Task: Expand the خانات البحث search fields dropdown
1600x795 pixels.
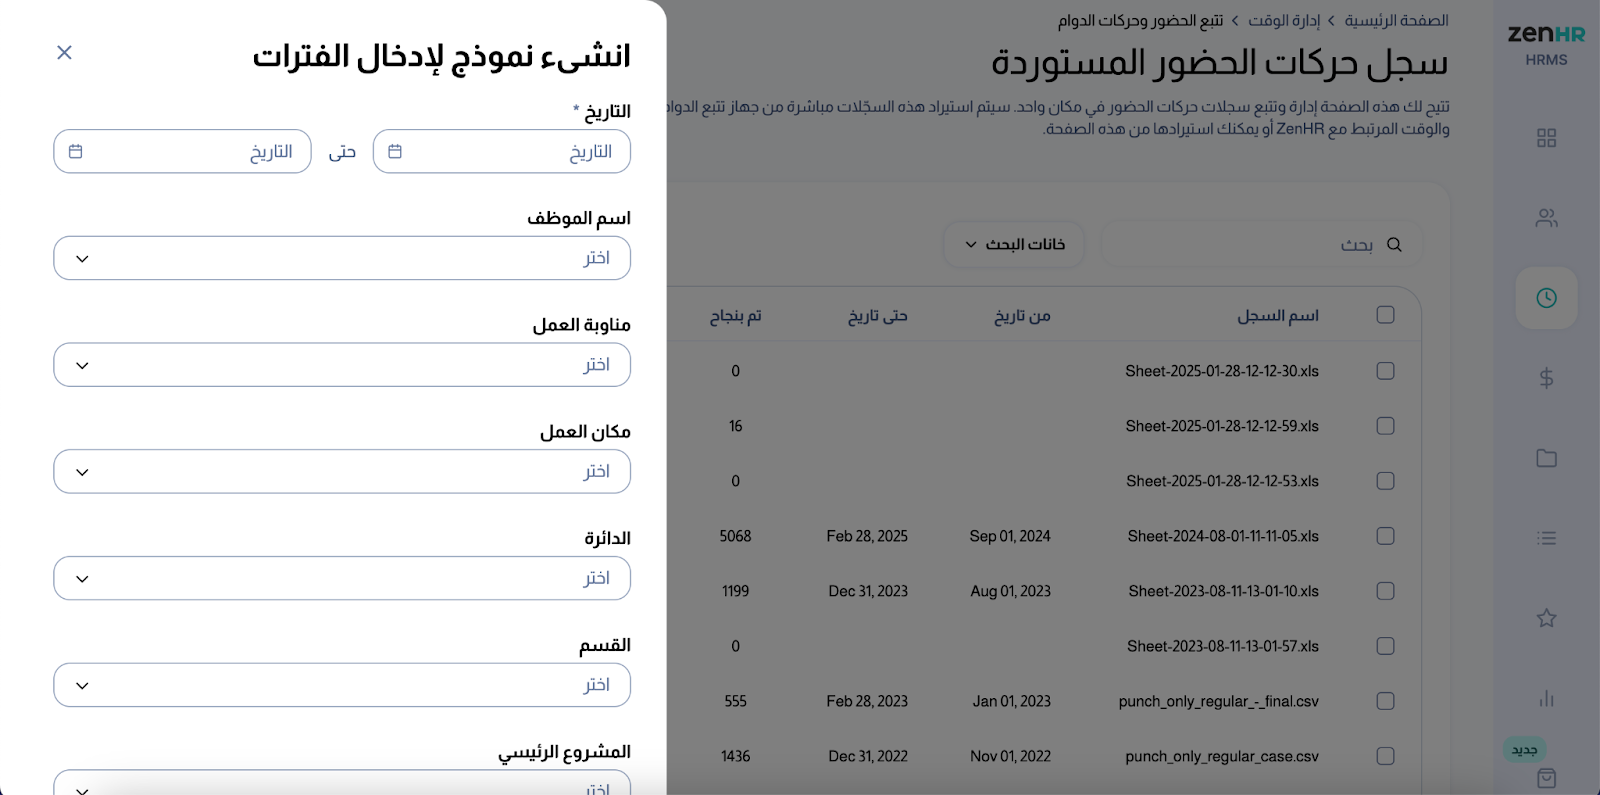Action: 1014,244
